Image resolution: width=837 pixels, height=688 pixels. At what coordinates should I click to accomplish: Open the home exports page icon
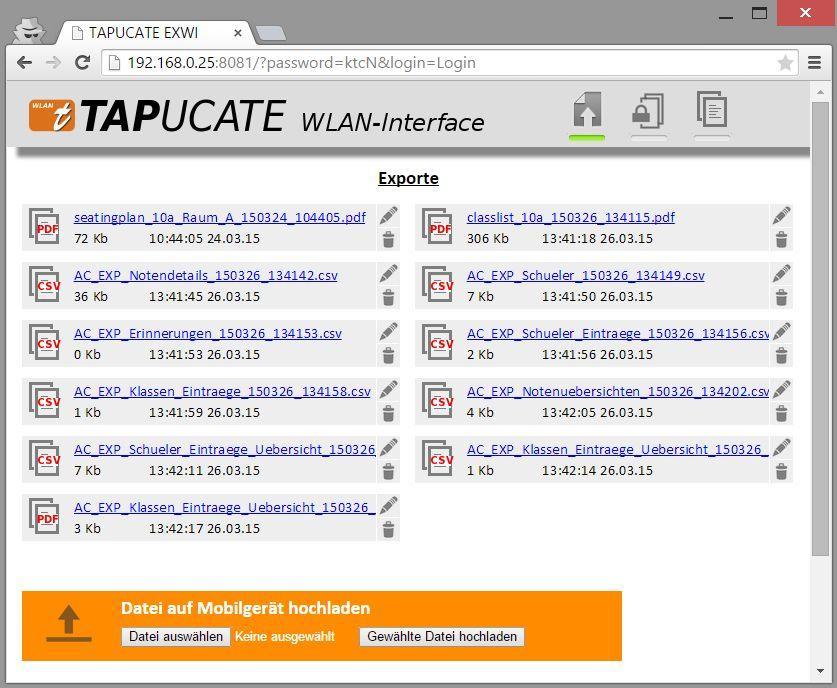(x=587, y=109)
